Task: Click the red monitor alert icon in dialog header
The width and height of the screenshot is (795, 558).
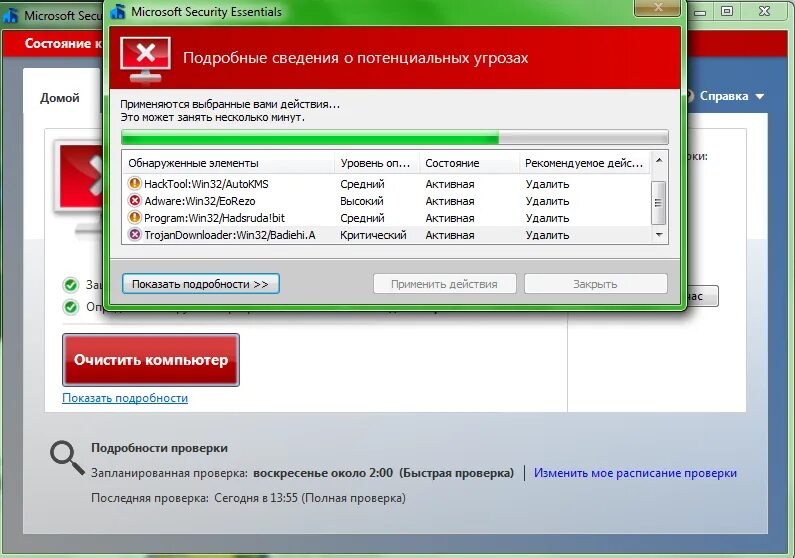Action: click(x=146, y=59)
